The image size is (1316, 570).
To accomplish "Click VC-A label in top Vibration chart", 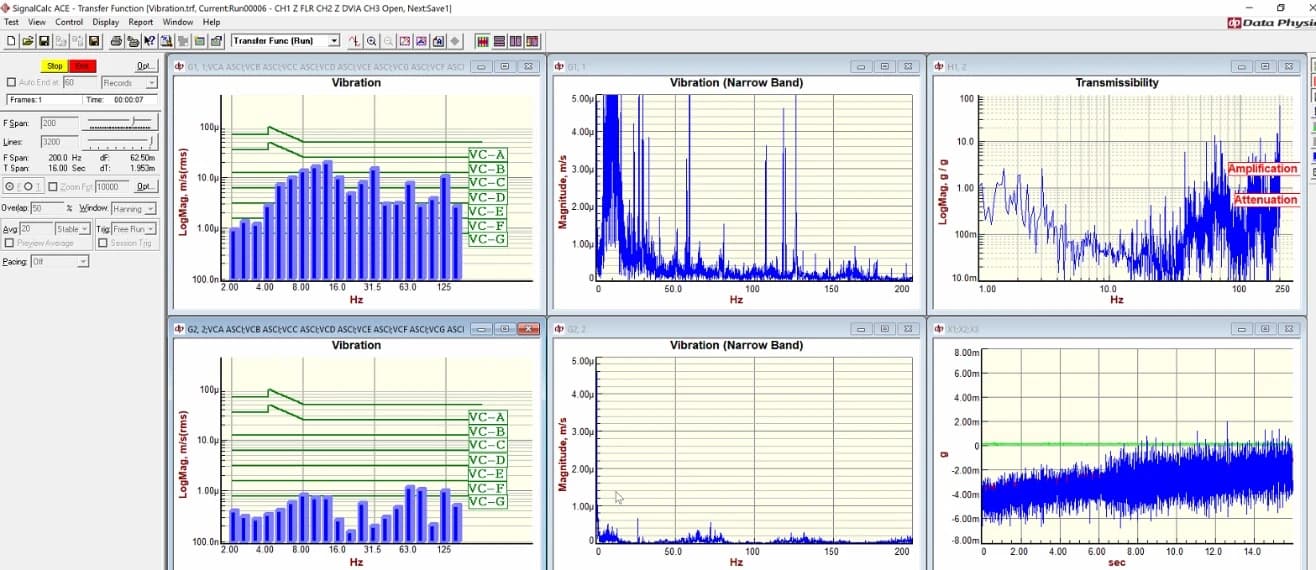I will [x=487, y=154].
